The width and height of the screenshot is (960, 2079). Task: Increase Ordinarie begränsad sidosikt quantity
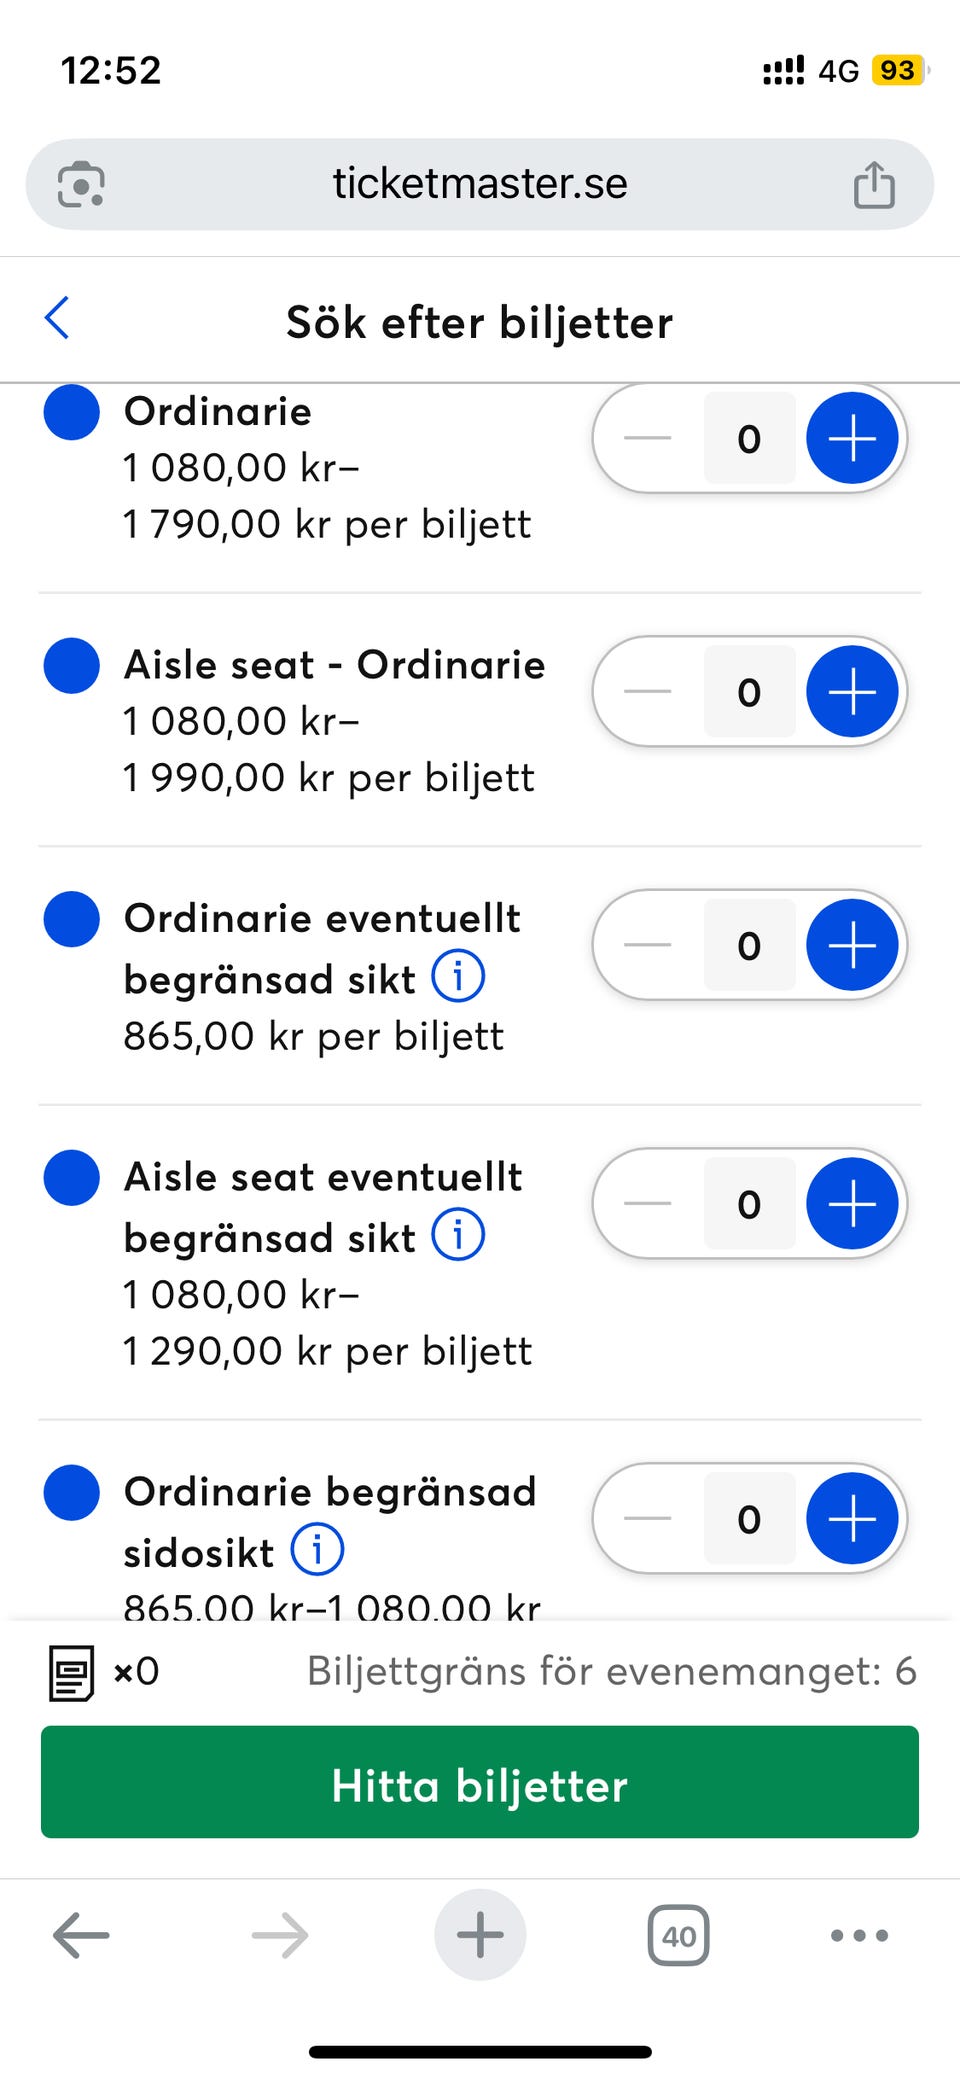[852, 1518]
